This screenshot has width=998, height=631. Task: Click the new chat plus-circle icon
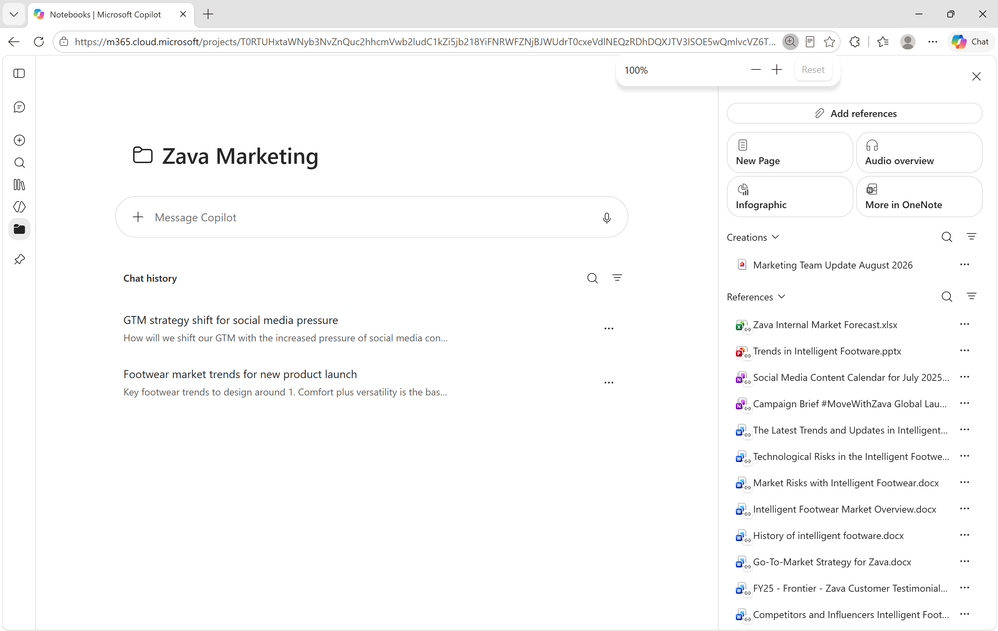click(19, 140)
